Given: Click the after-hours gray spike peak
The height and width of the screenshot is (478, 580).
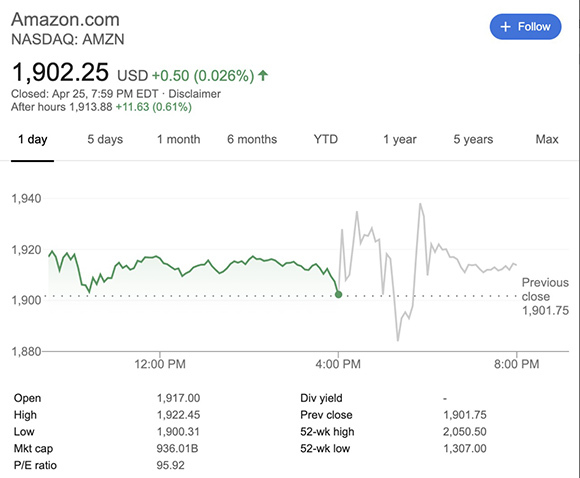Looking at the screenshot, I should [x=420, y=203].
